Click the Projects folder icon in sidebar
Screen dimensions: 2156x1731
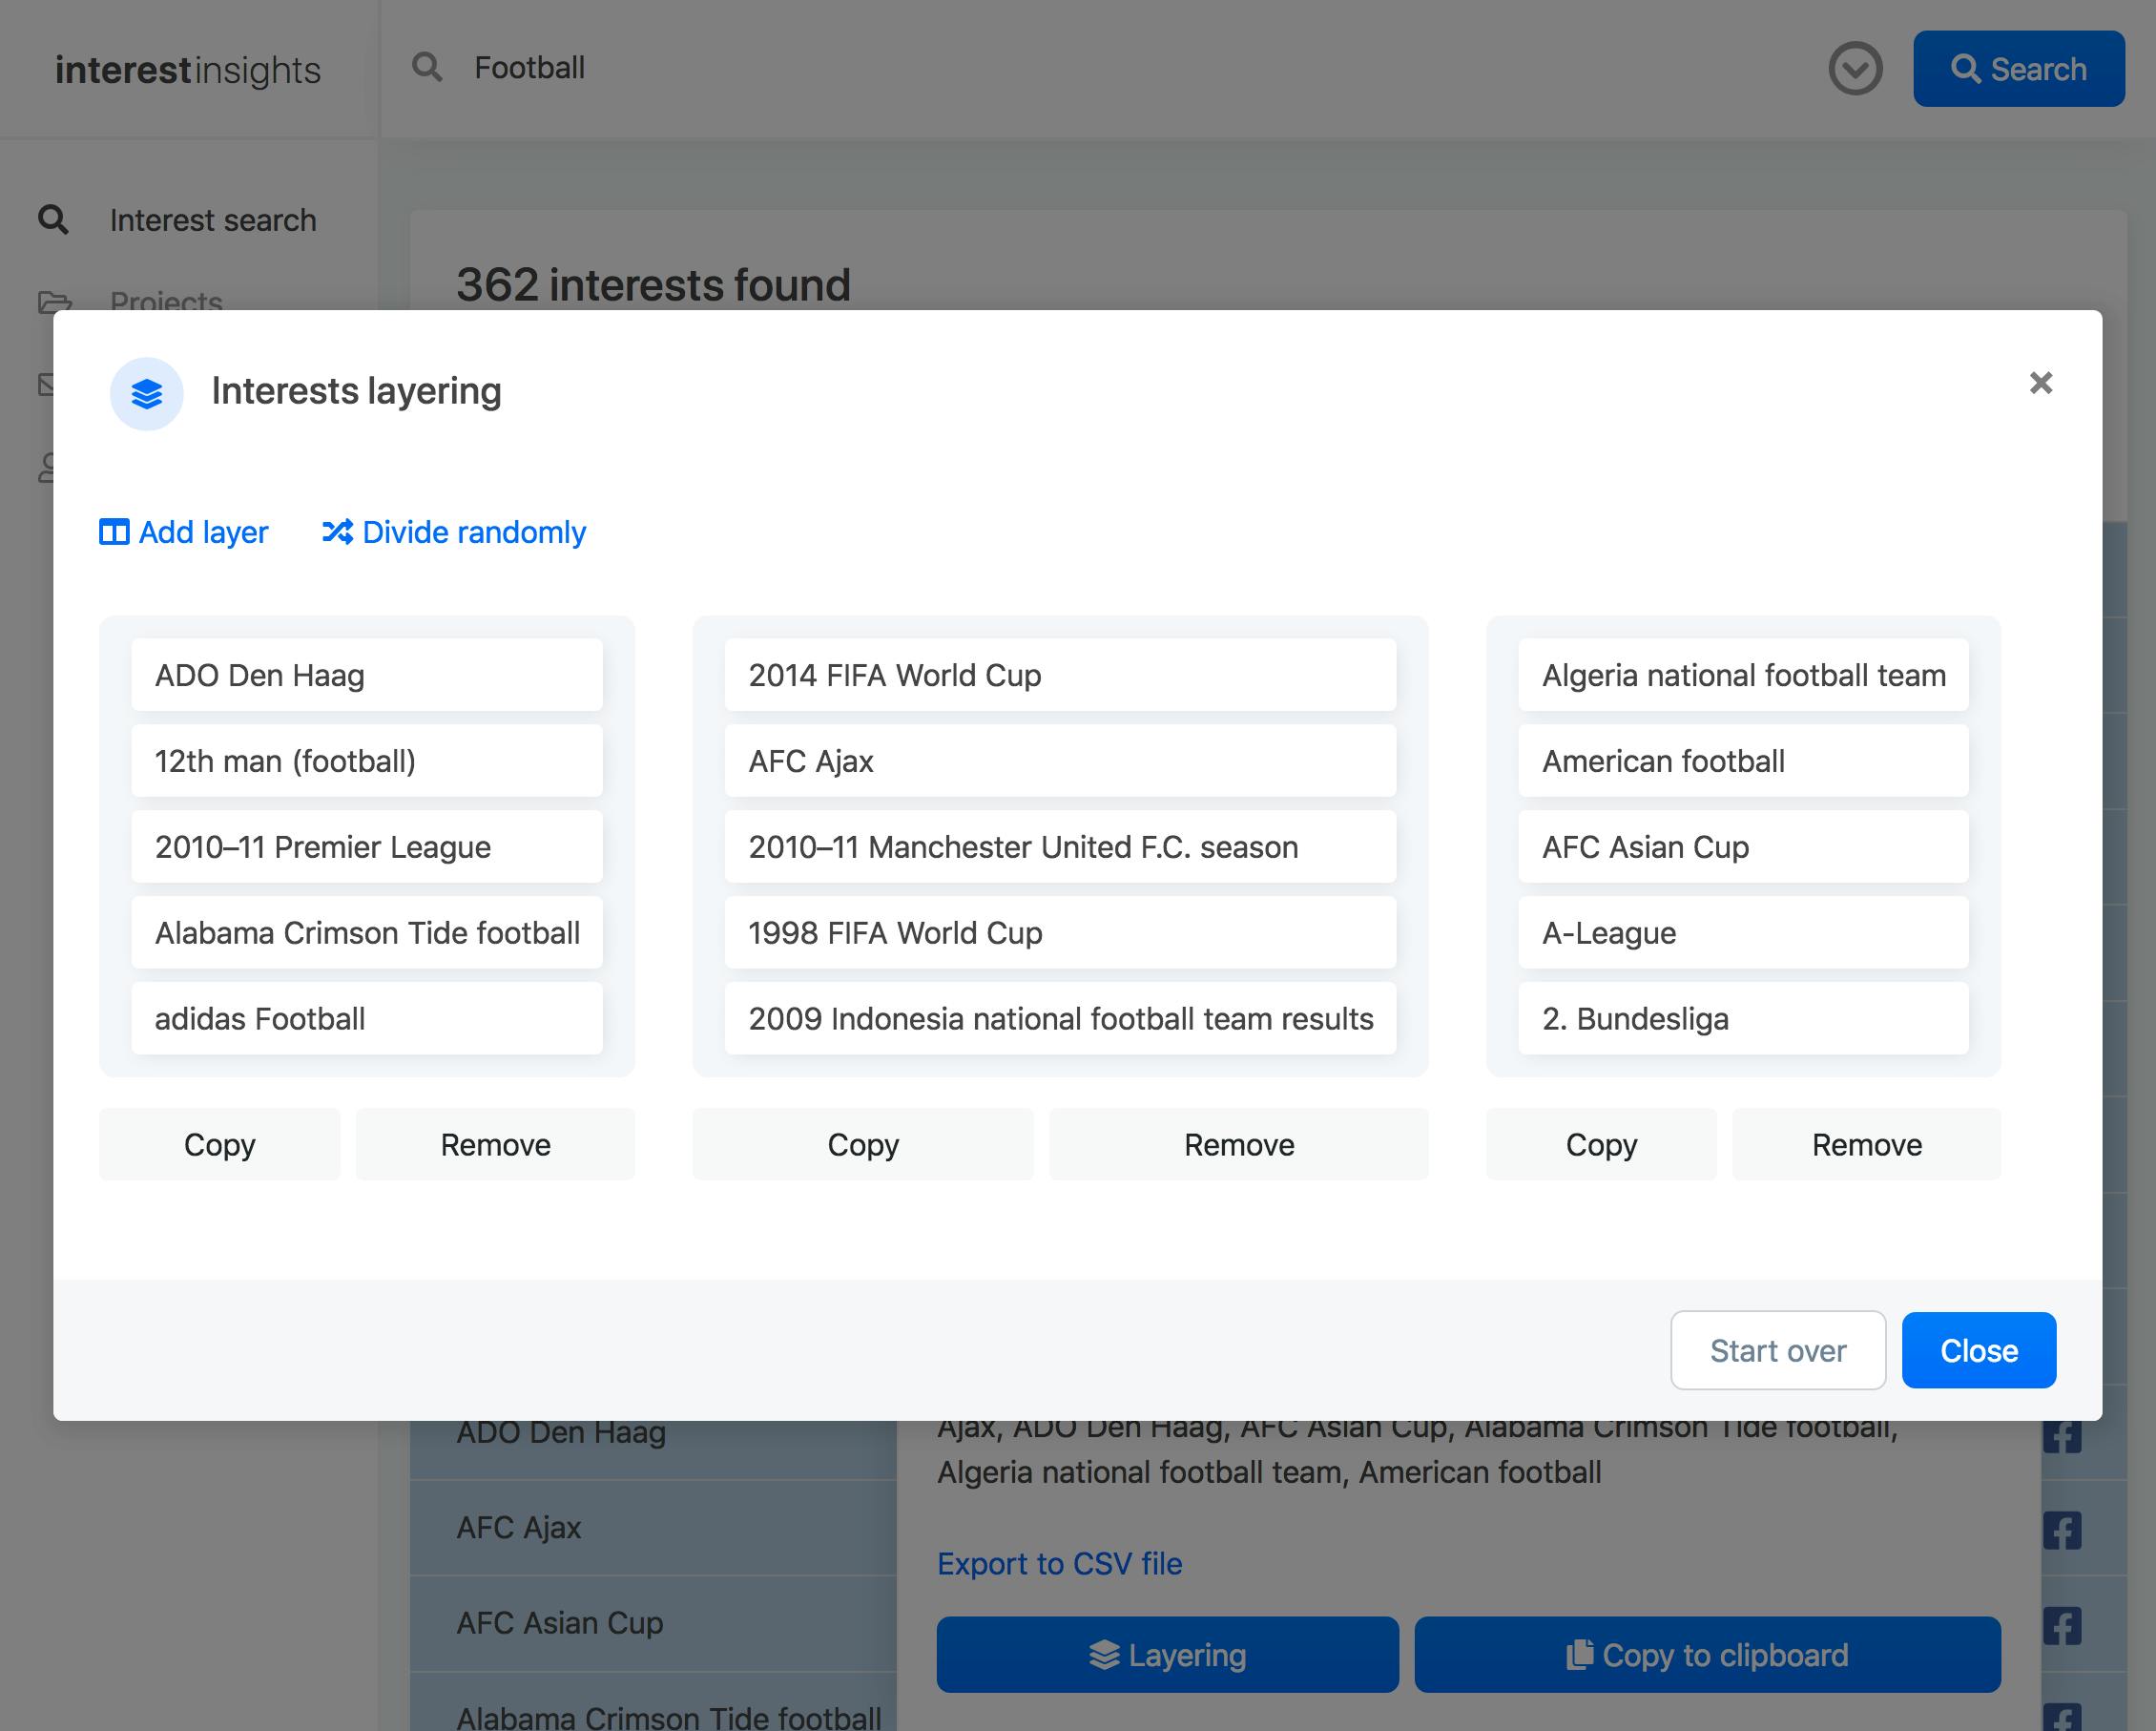tap(55, 302)
